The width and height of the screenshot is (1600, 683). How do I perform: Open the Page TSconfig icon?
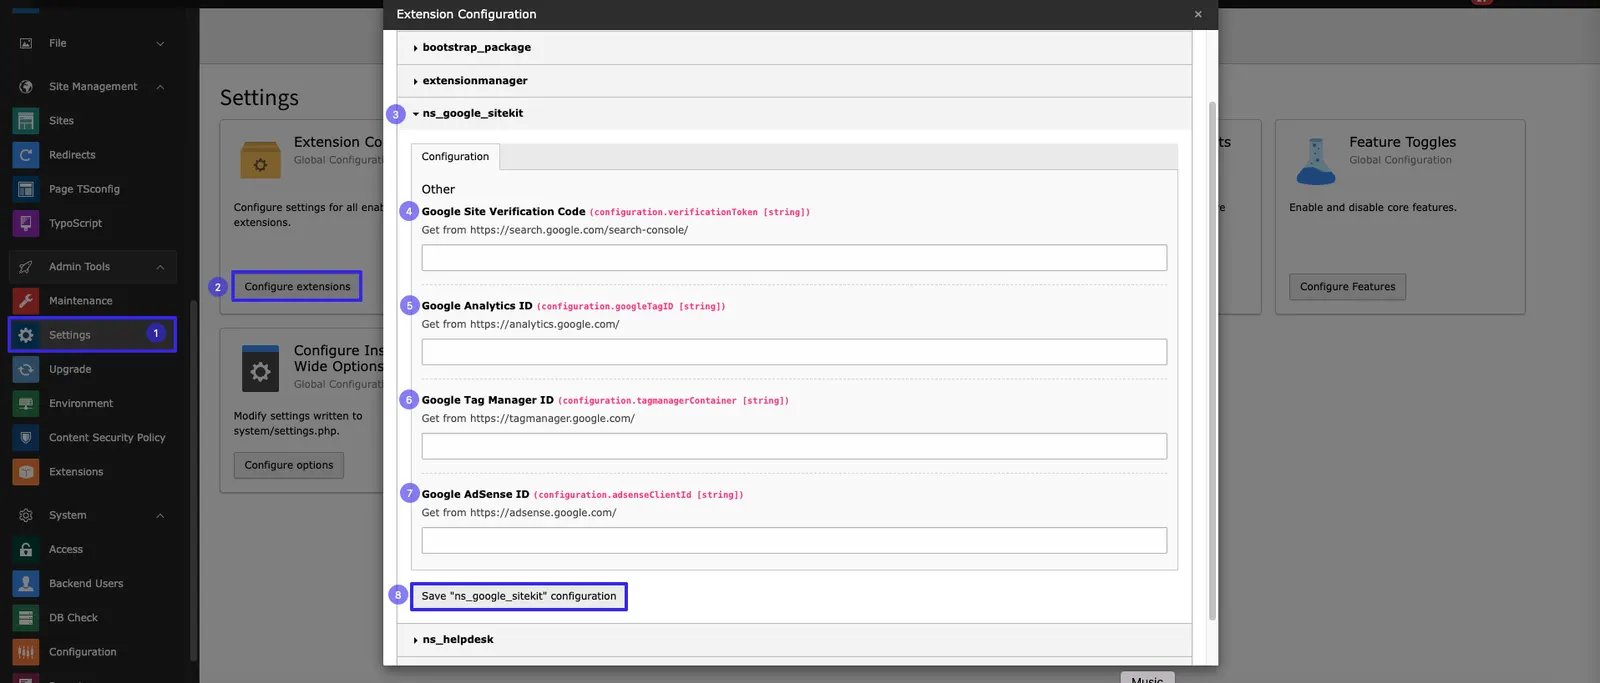pos(26,189)
